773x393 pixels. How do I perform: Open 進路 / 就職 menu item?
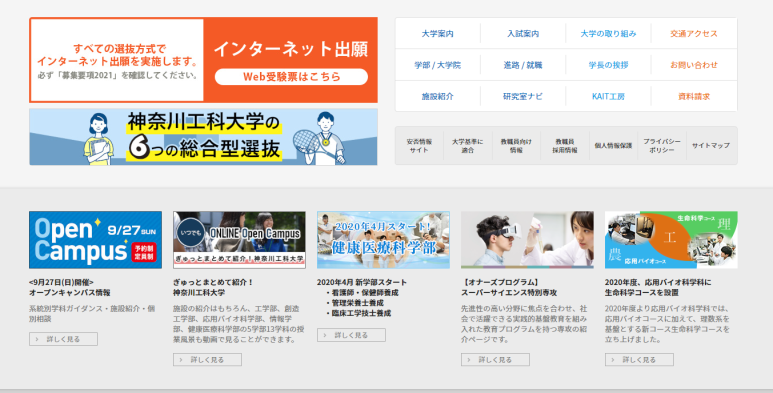pyautogui.click(x=523, y=65)
